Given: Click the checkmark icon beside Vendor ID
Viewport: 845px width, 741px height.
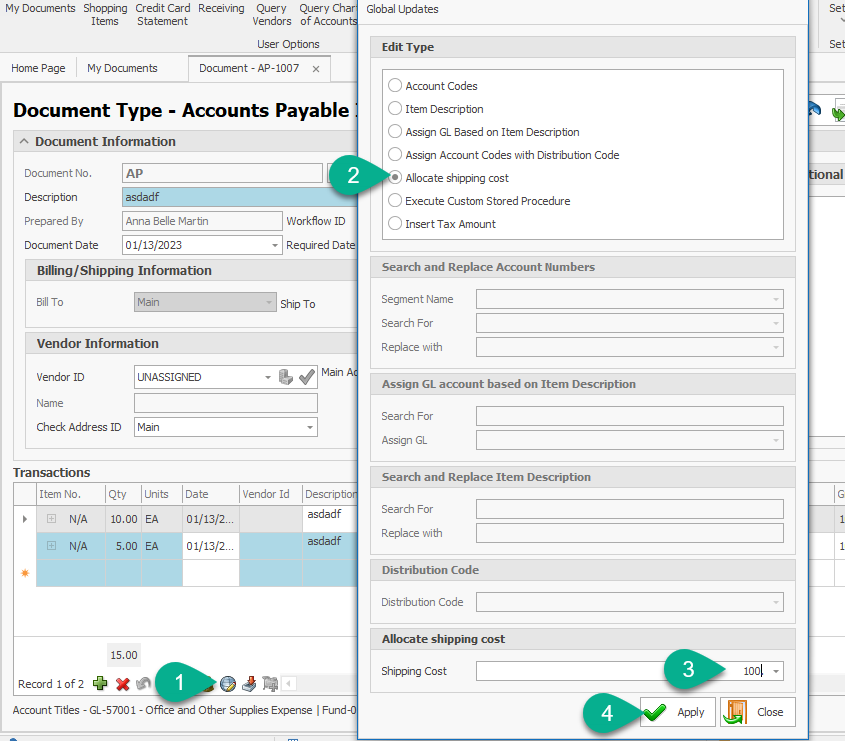Looking at the screenshot, I should tap(307, 377).
